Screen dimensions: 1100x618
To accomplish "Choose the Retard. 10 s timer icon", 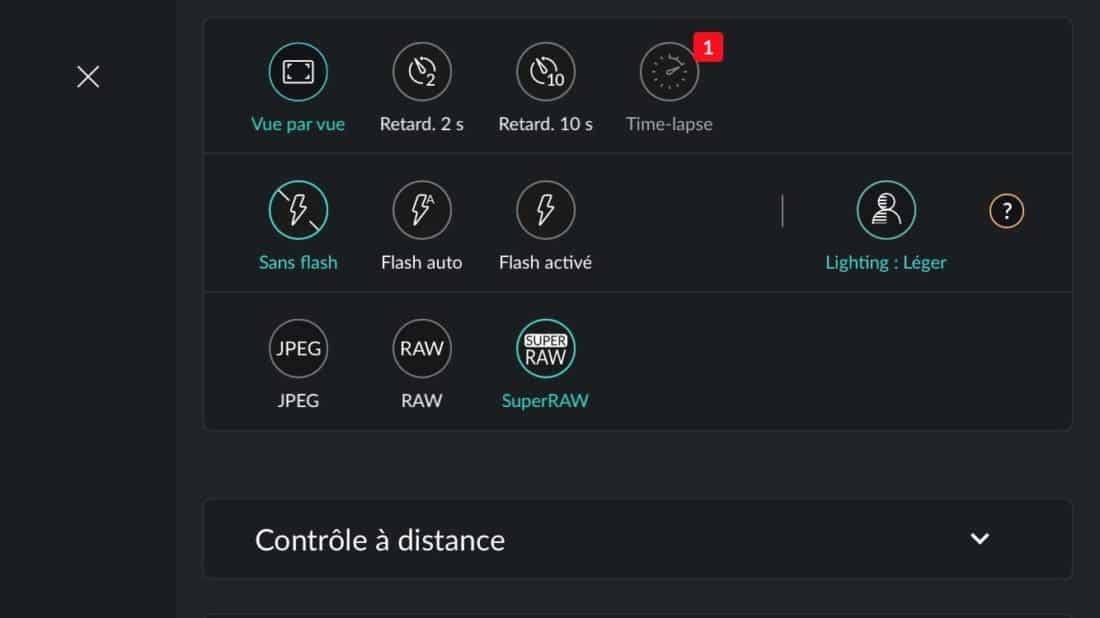I will (545, 72).
